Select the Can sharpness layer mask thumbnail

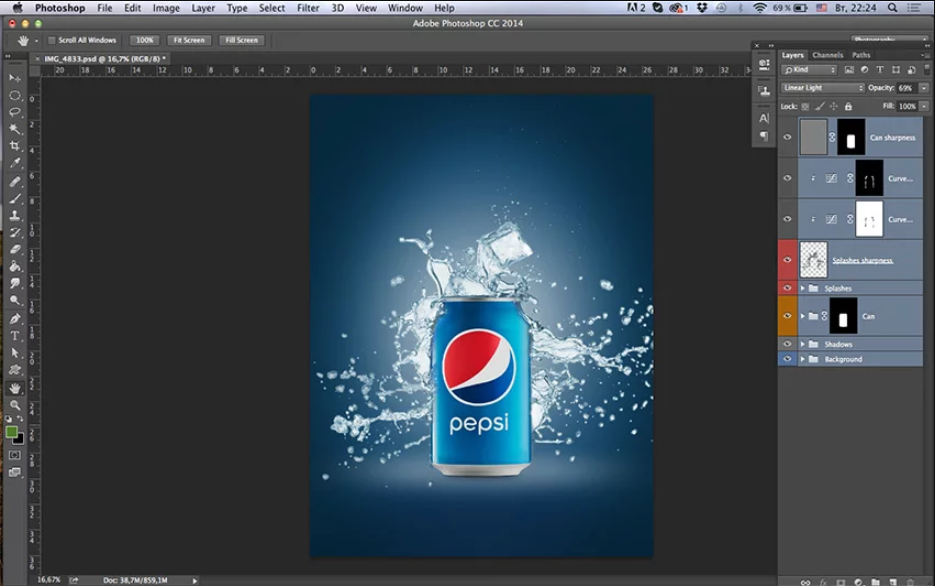coord(851,137)
